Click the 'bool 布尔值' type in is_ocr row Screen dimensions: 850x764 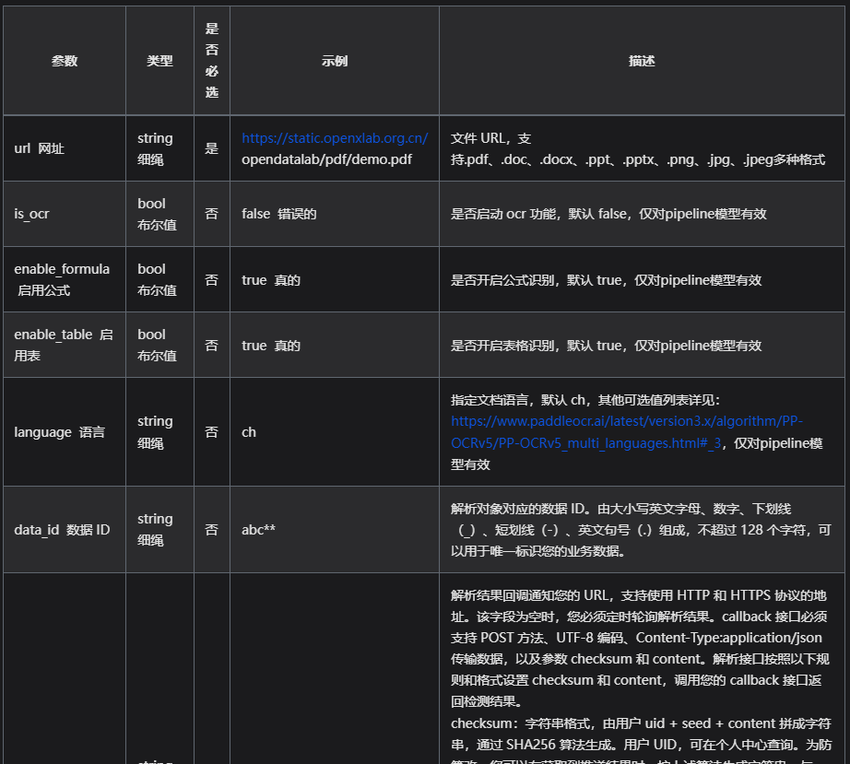point(157,214)
